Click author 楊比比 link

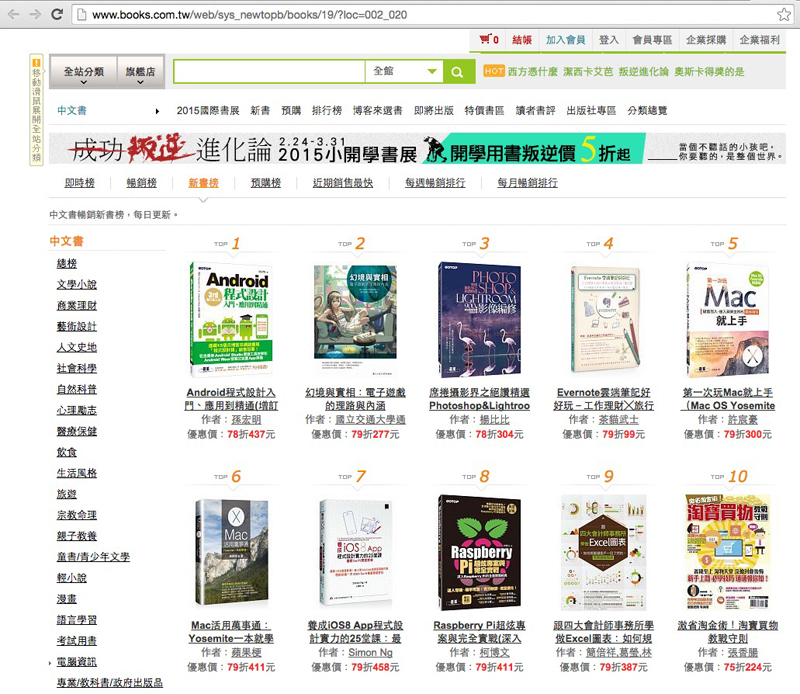(494, 419)
